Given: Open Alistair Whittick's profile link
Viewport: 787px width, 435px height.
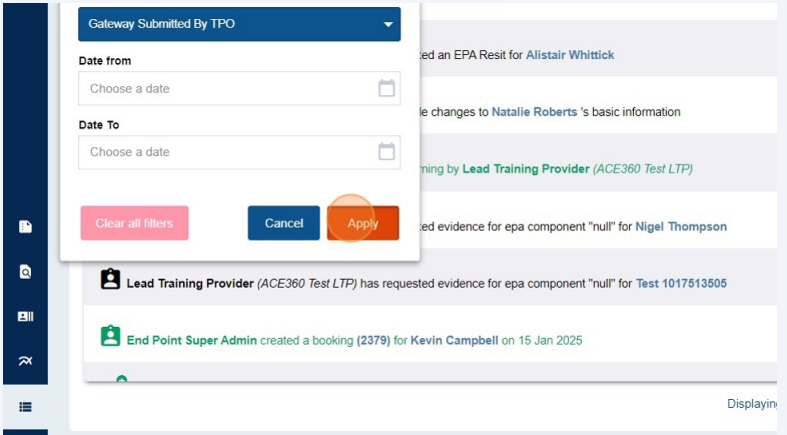Looking at the screenshot, I should [570, 55].
